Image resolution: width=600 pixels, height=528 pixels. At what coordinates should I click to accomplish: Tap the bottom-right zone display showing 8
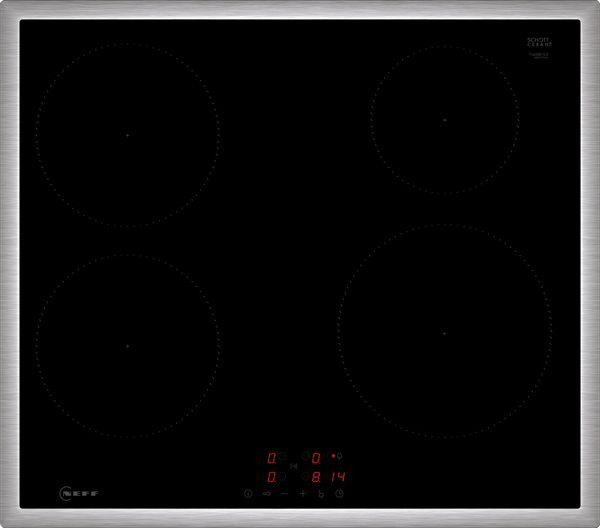click(316, 477)
